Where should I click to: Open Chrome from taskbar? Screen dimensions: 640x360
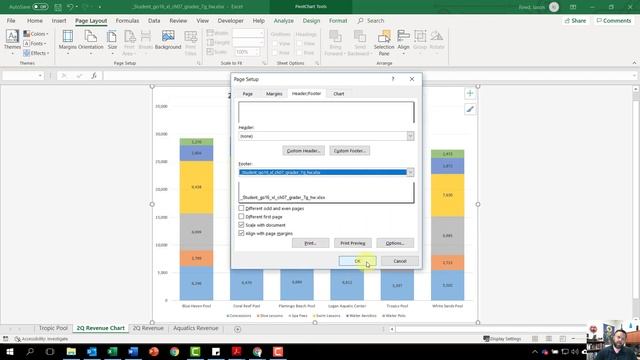[x=174, y=351]
